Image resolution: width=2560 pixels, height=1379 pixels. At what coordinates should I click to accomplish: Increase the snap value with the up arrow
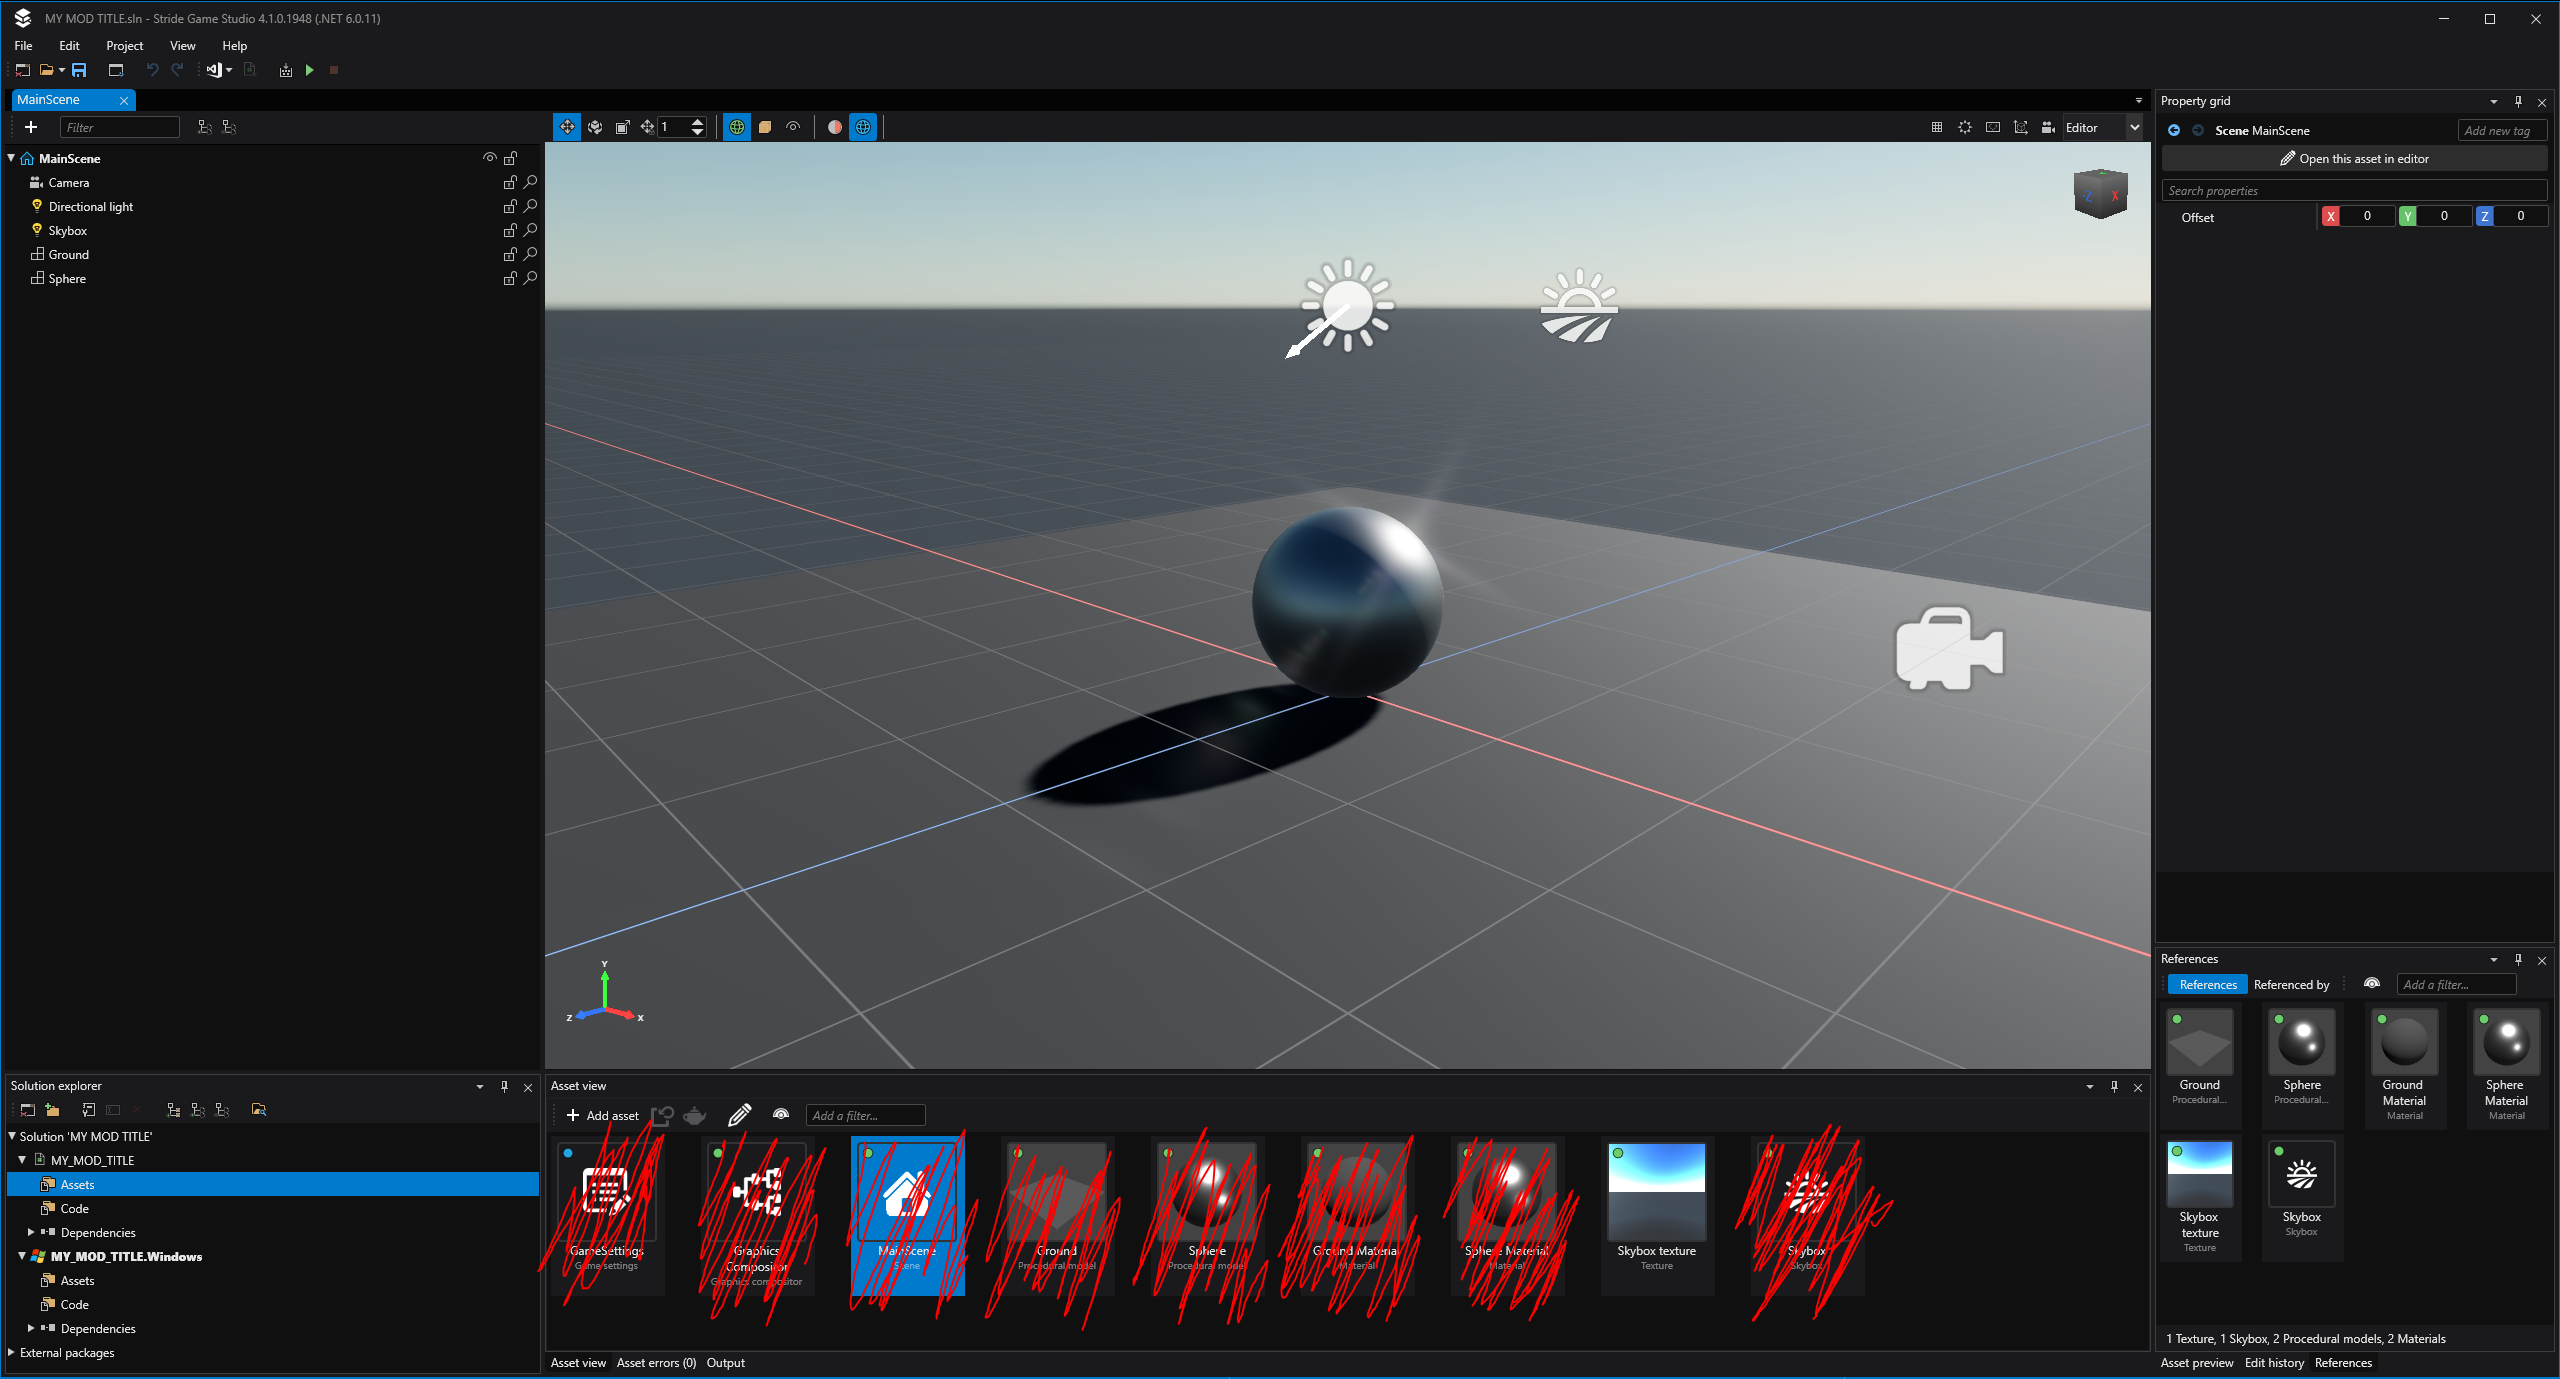[698, 122]
